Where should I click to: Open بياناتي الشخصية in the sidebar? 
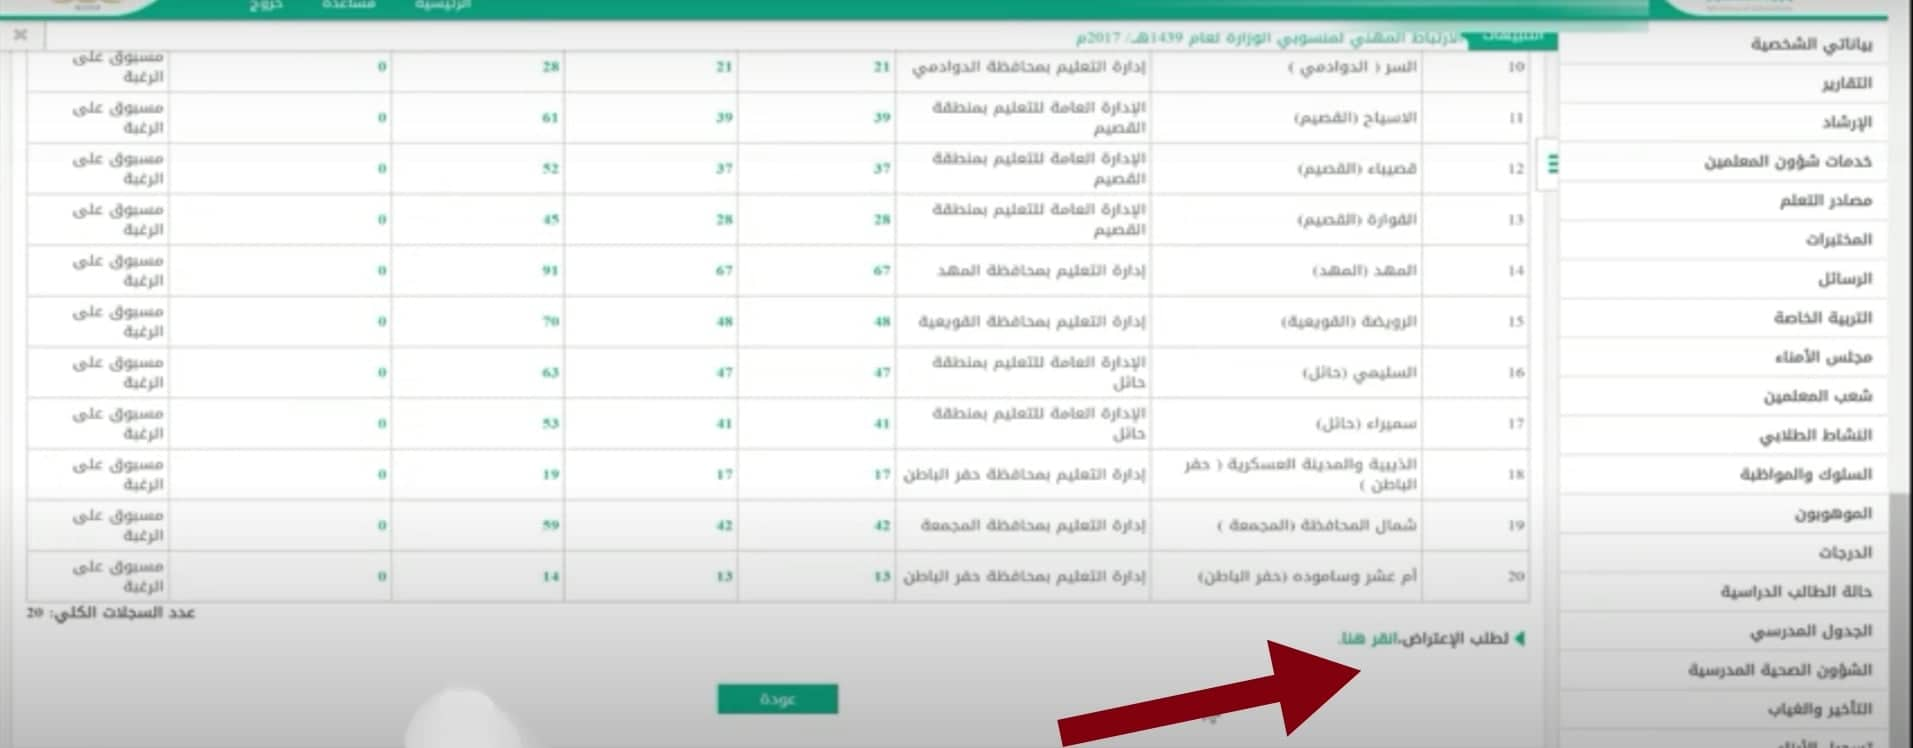pos(1811,45)
